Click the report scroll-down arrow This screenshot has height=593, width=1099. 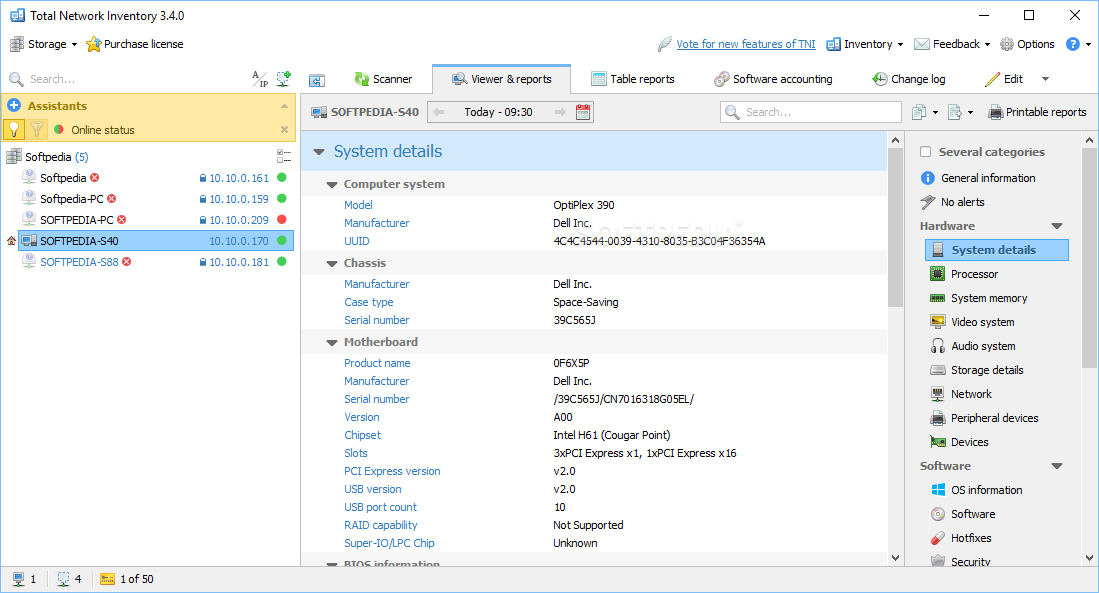[x=895, y=558]
